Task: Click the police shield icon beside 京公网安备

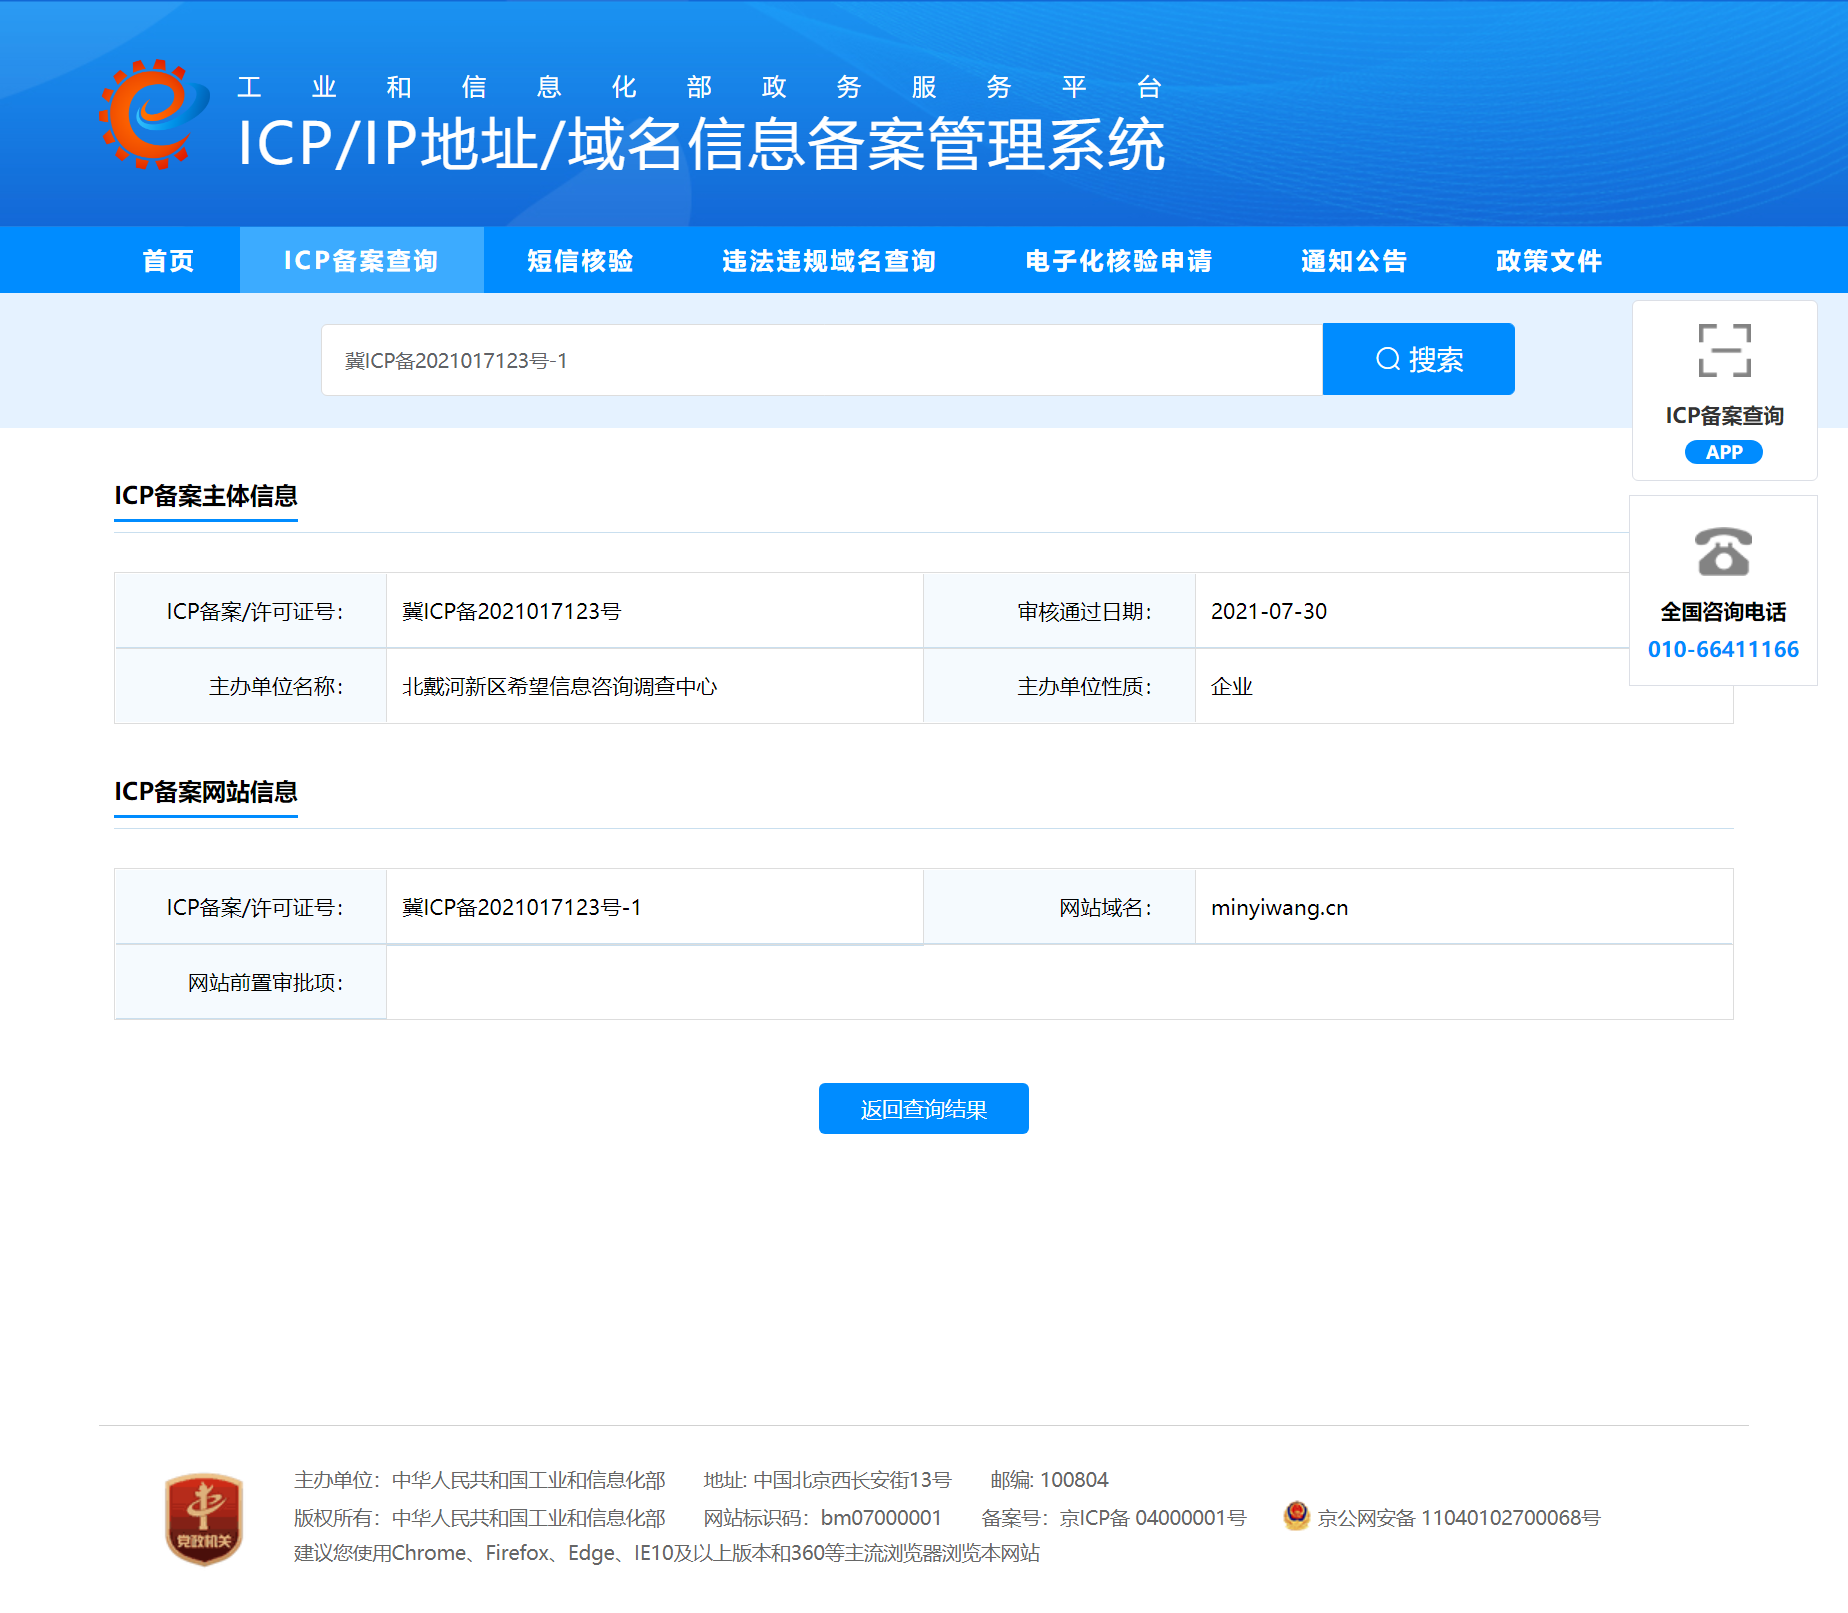Action: [x=1297, y=1516]
